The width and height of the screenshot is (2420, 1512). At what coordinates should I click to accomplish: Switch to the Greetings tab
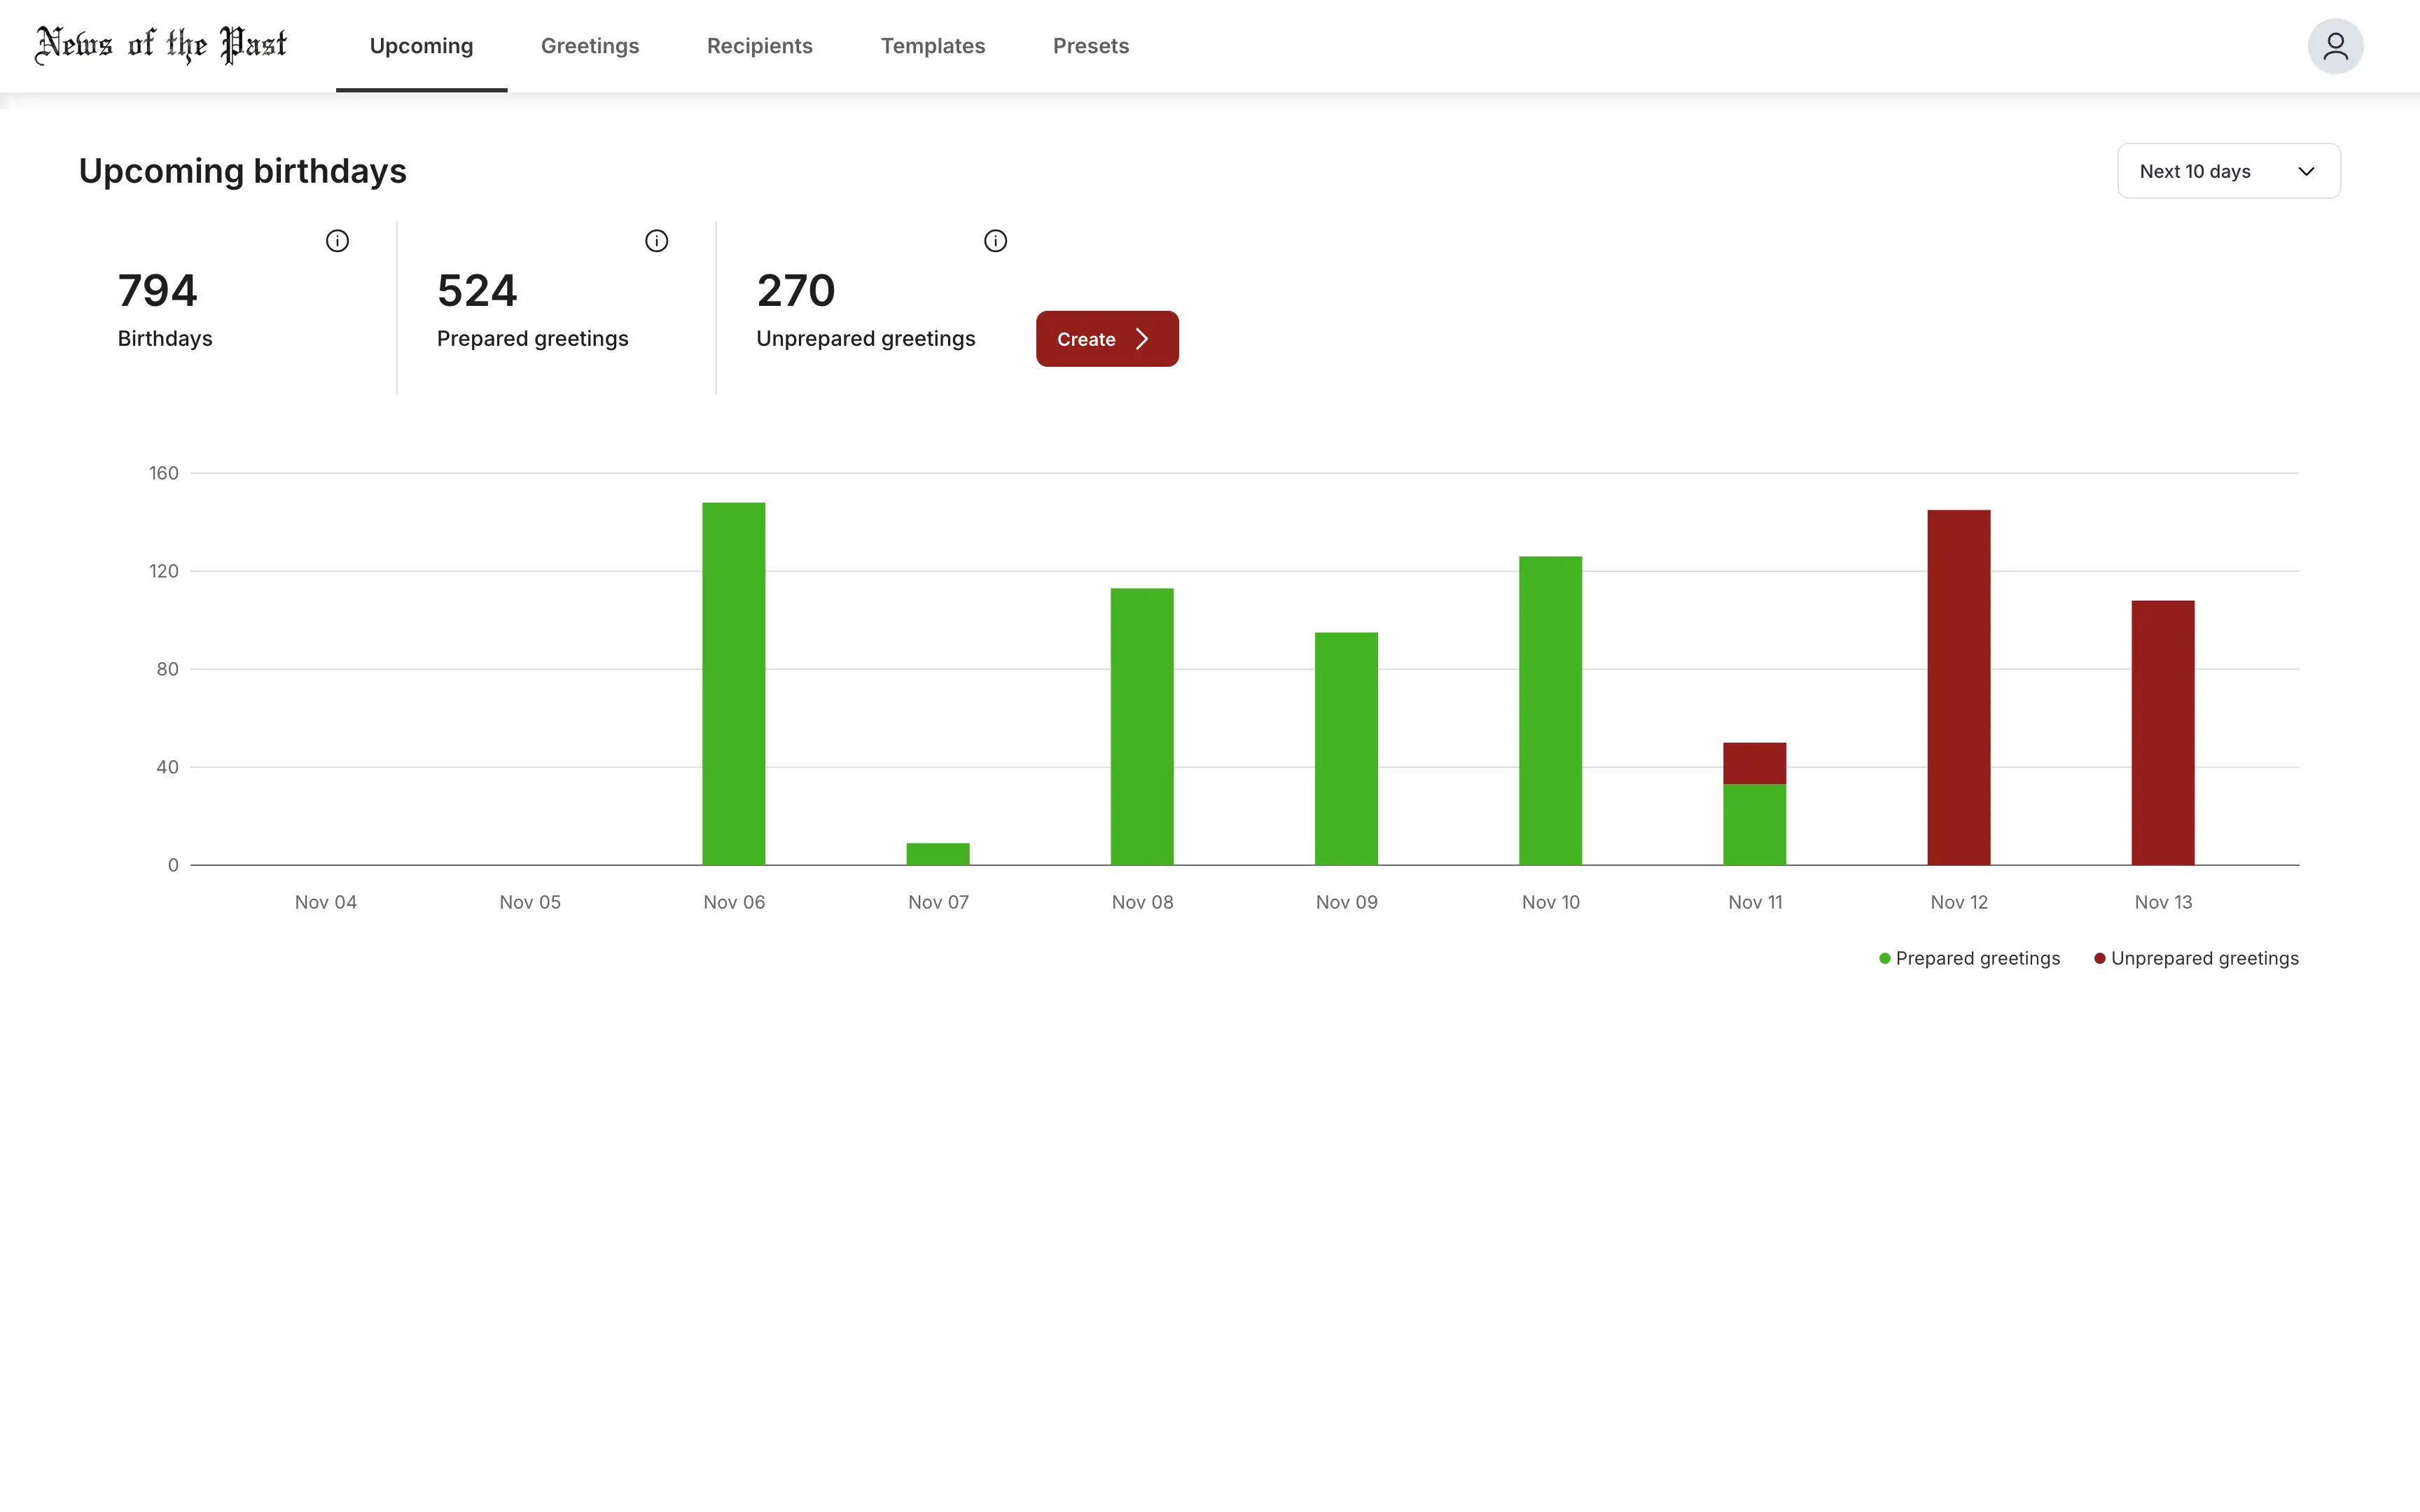pyautogui.click(x=590, y=45)
